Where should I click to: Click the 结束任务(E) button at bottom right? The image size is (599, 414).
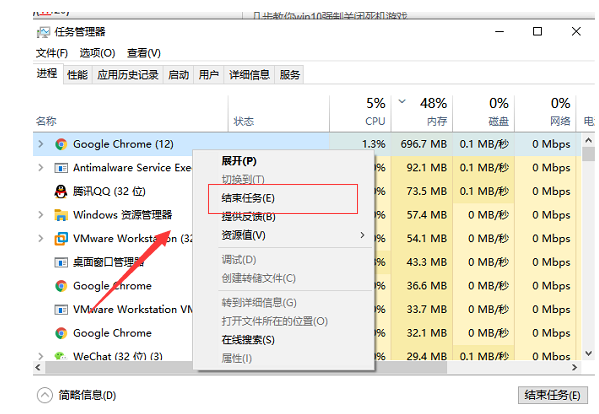pyautogui.click(x=552, y=395)
